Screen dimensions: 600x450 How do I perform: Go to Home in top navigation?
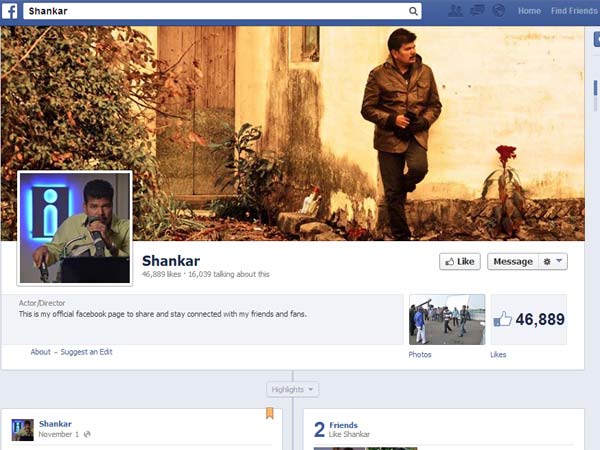[529, 11]
